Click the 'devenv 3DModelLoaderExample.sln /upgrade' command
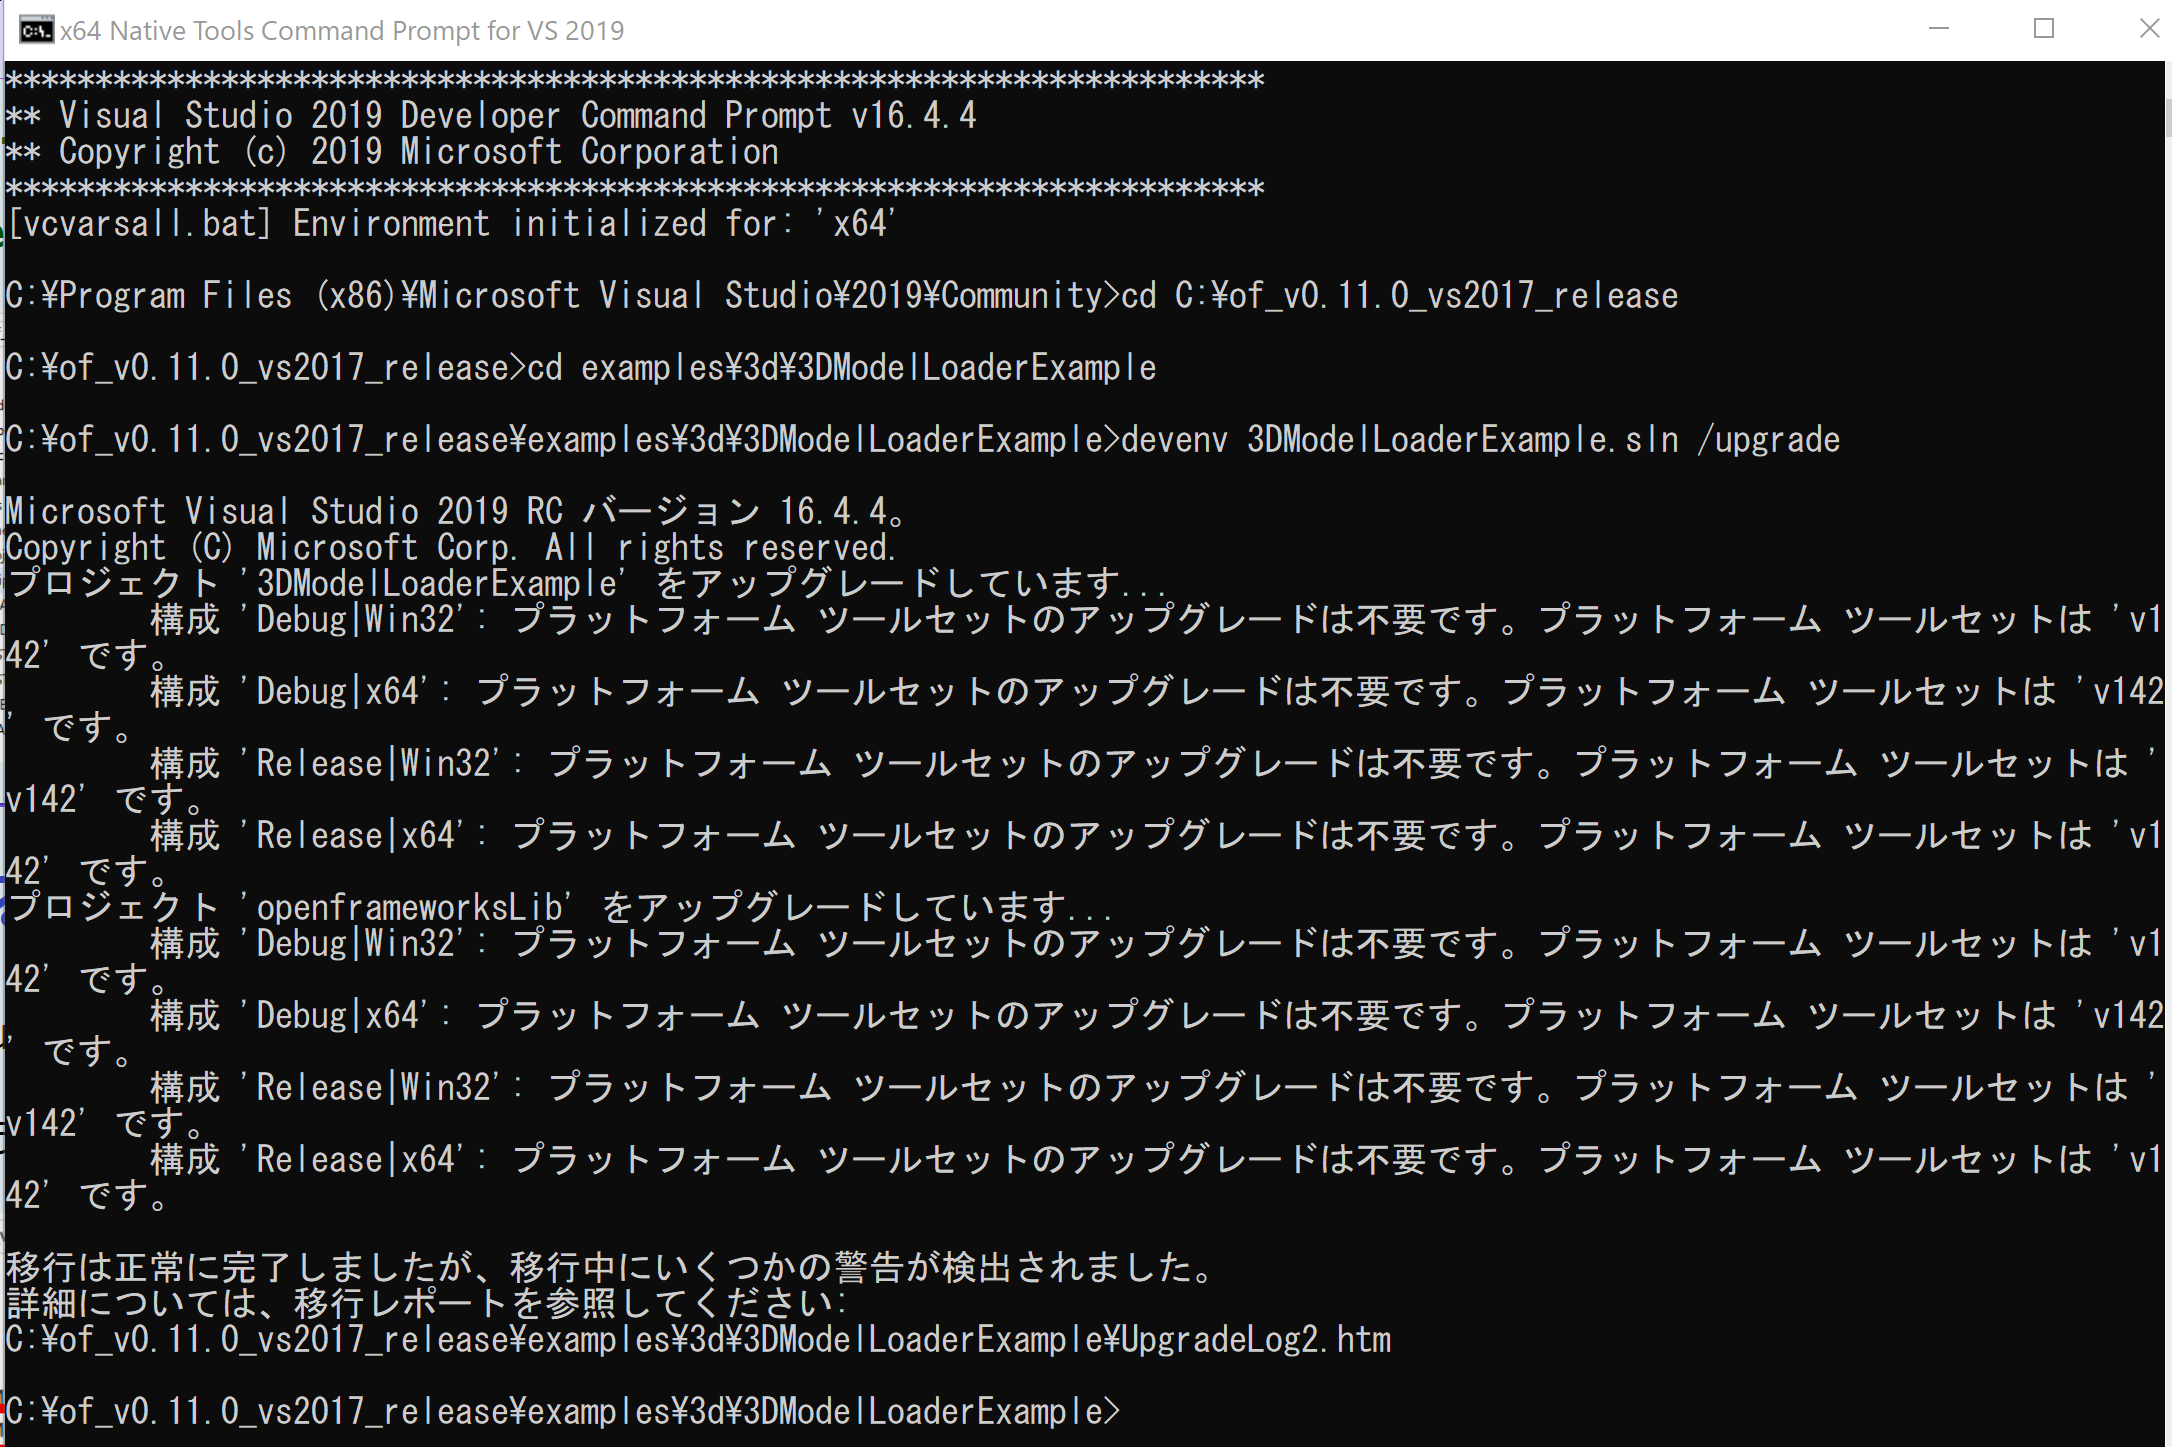2172x1447 pixels. click(1480, 440)
